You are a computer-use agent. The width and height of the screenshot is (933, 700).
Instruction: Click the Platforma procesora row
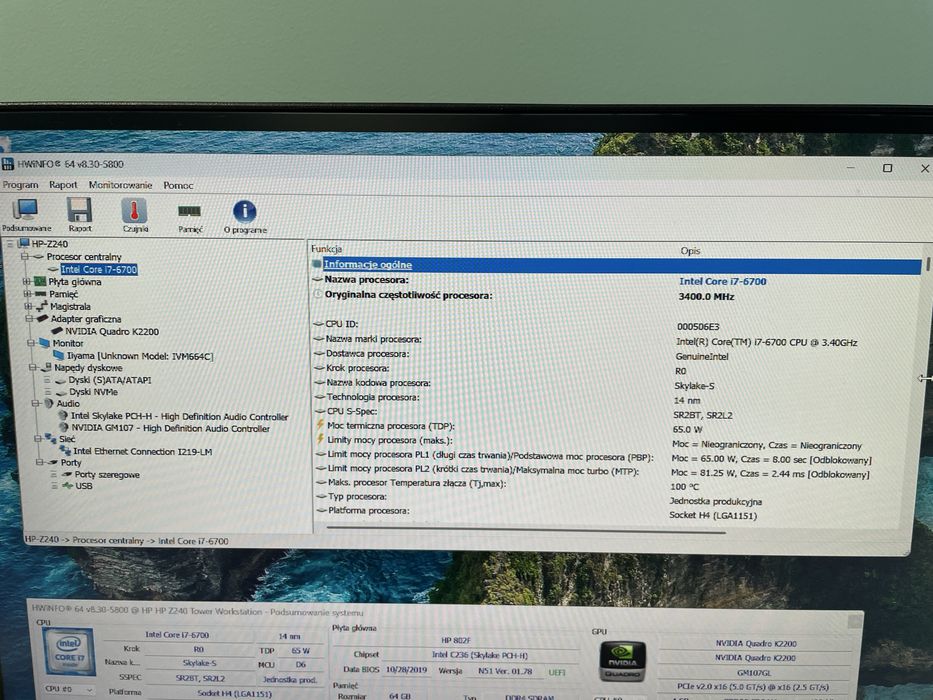coord(612,512)
